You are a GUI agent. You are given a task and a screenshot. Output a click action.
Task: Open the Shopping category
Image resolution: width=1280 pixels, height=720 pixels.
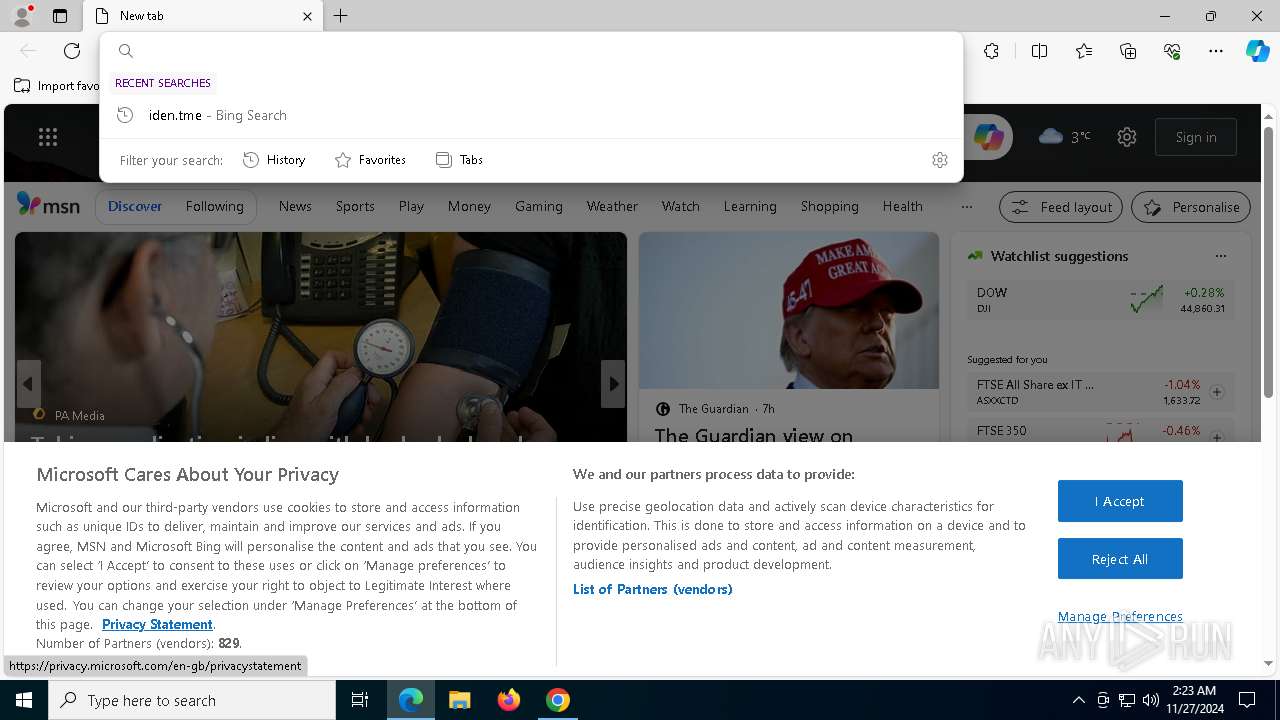tap(829, 206)
